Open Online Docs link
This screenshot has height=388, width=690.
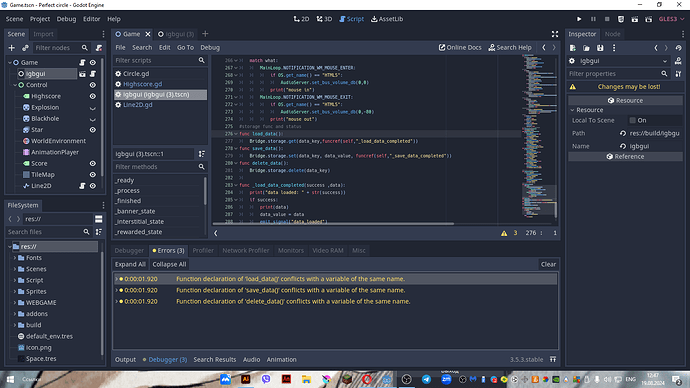click(460, 48)
